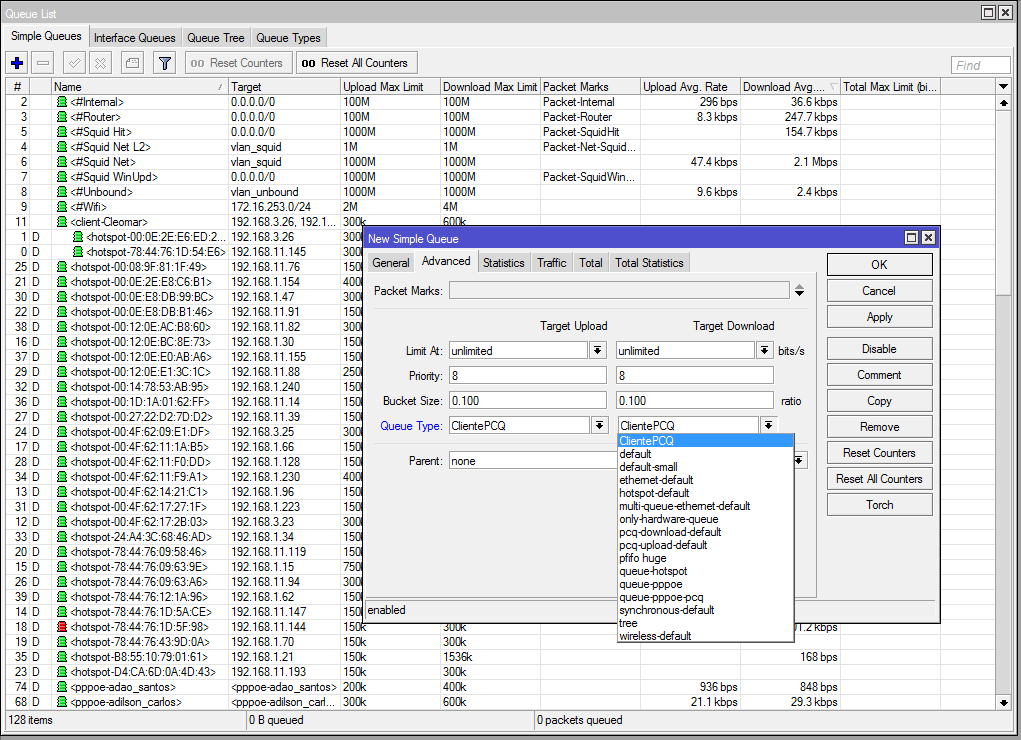
Task: Click the Target Upload Priority field
Action: (x=527, y=375)
